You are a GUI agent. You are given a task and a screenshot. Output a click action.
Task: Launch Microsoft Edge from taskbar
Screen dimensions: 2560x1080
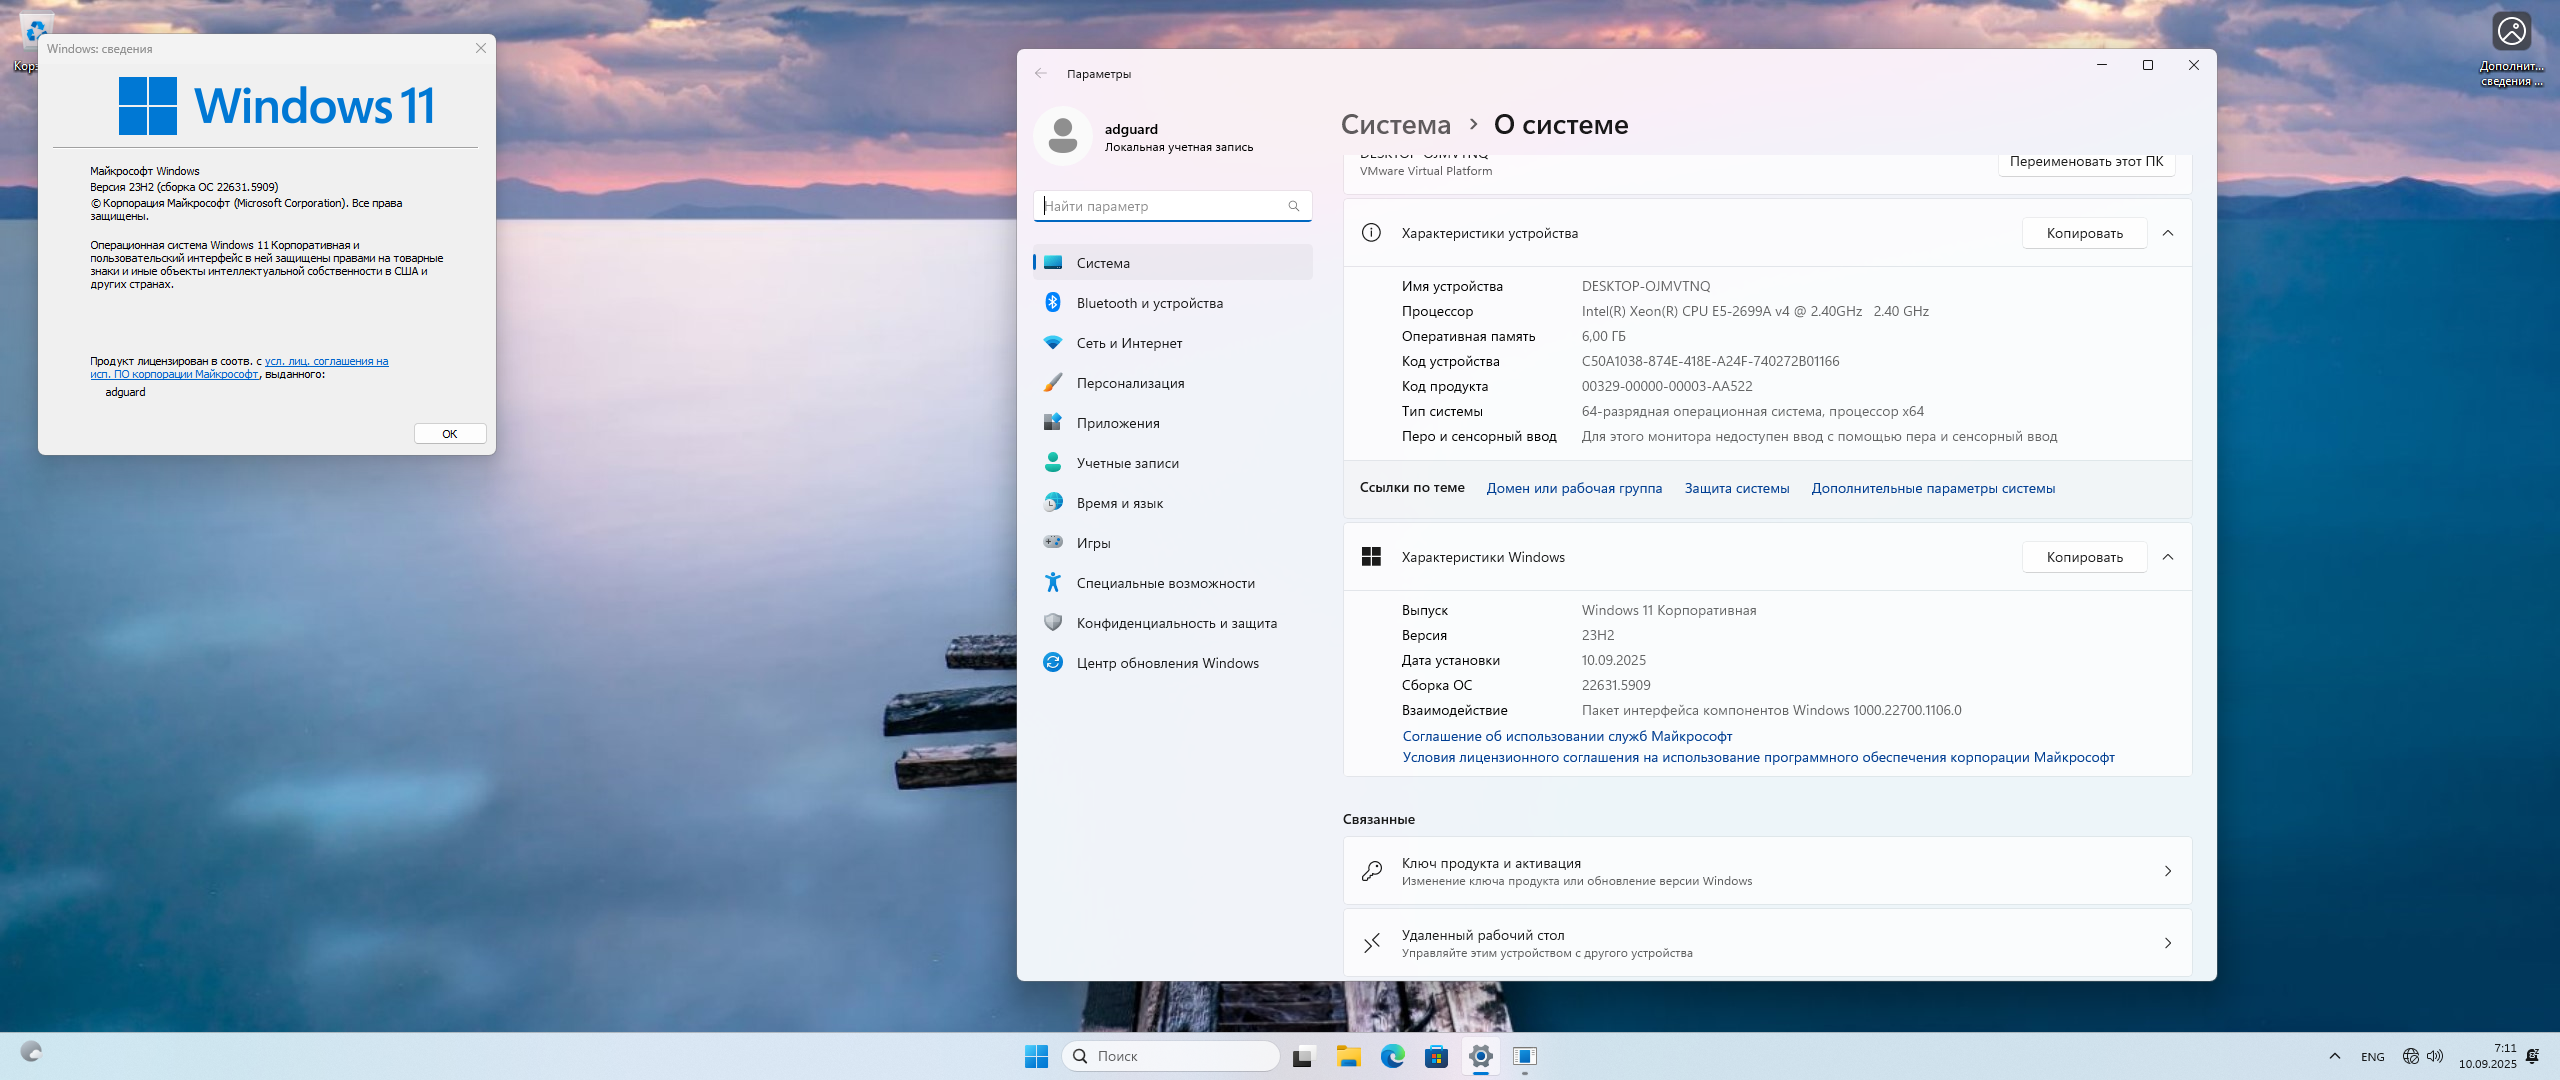point(1392,1056)
